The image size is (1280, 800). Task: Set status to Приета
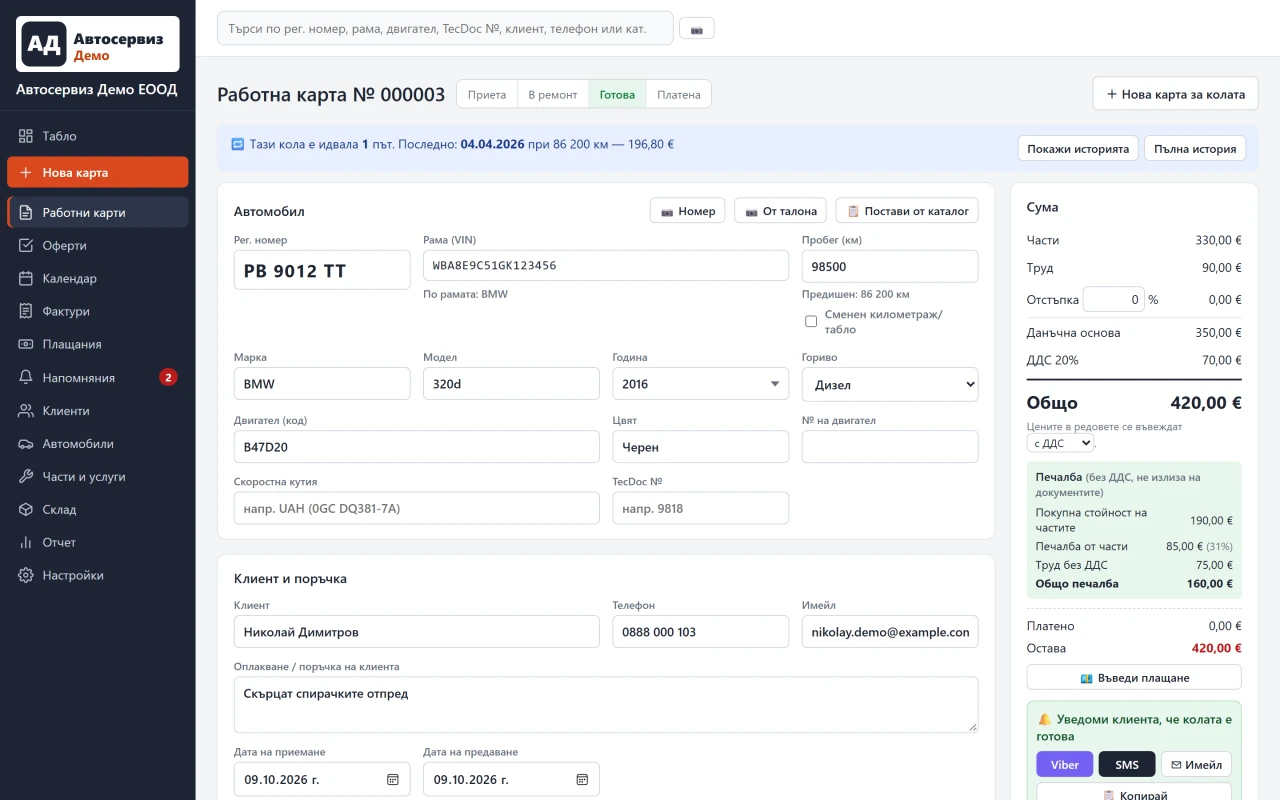[487, 94]
